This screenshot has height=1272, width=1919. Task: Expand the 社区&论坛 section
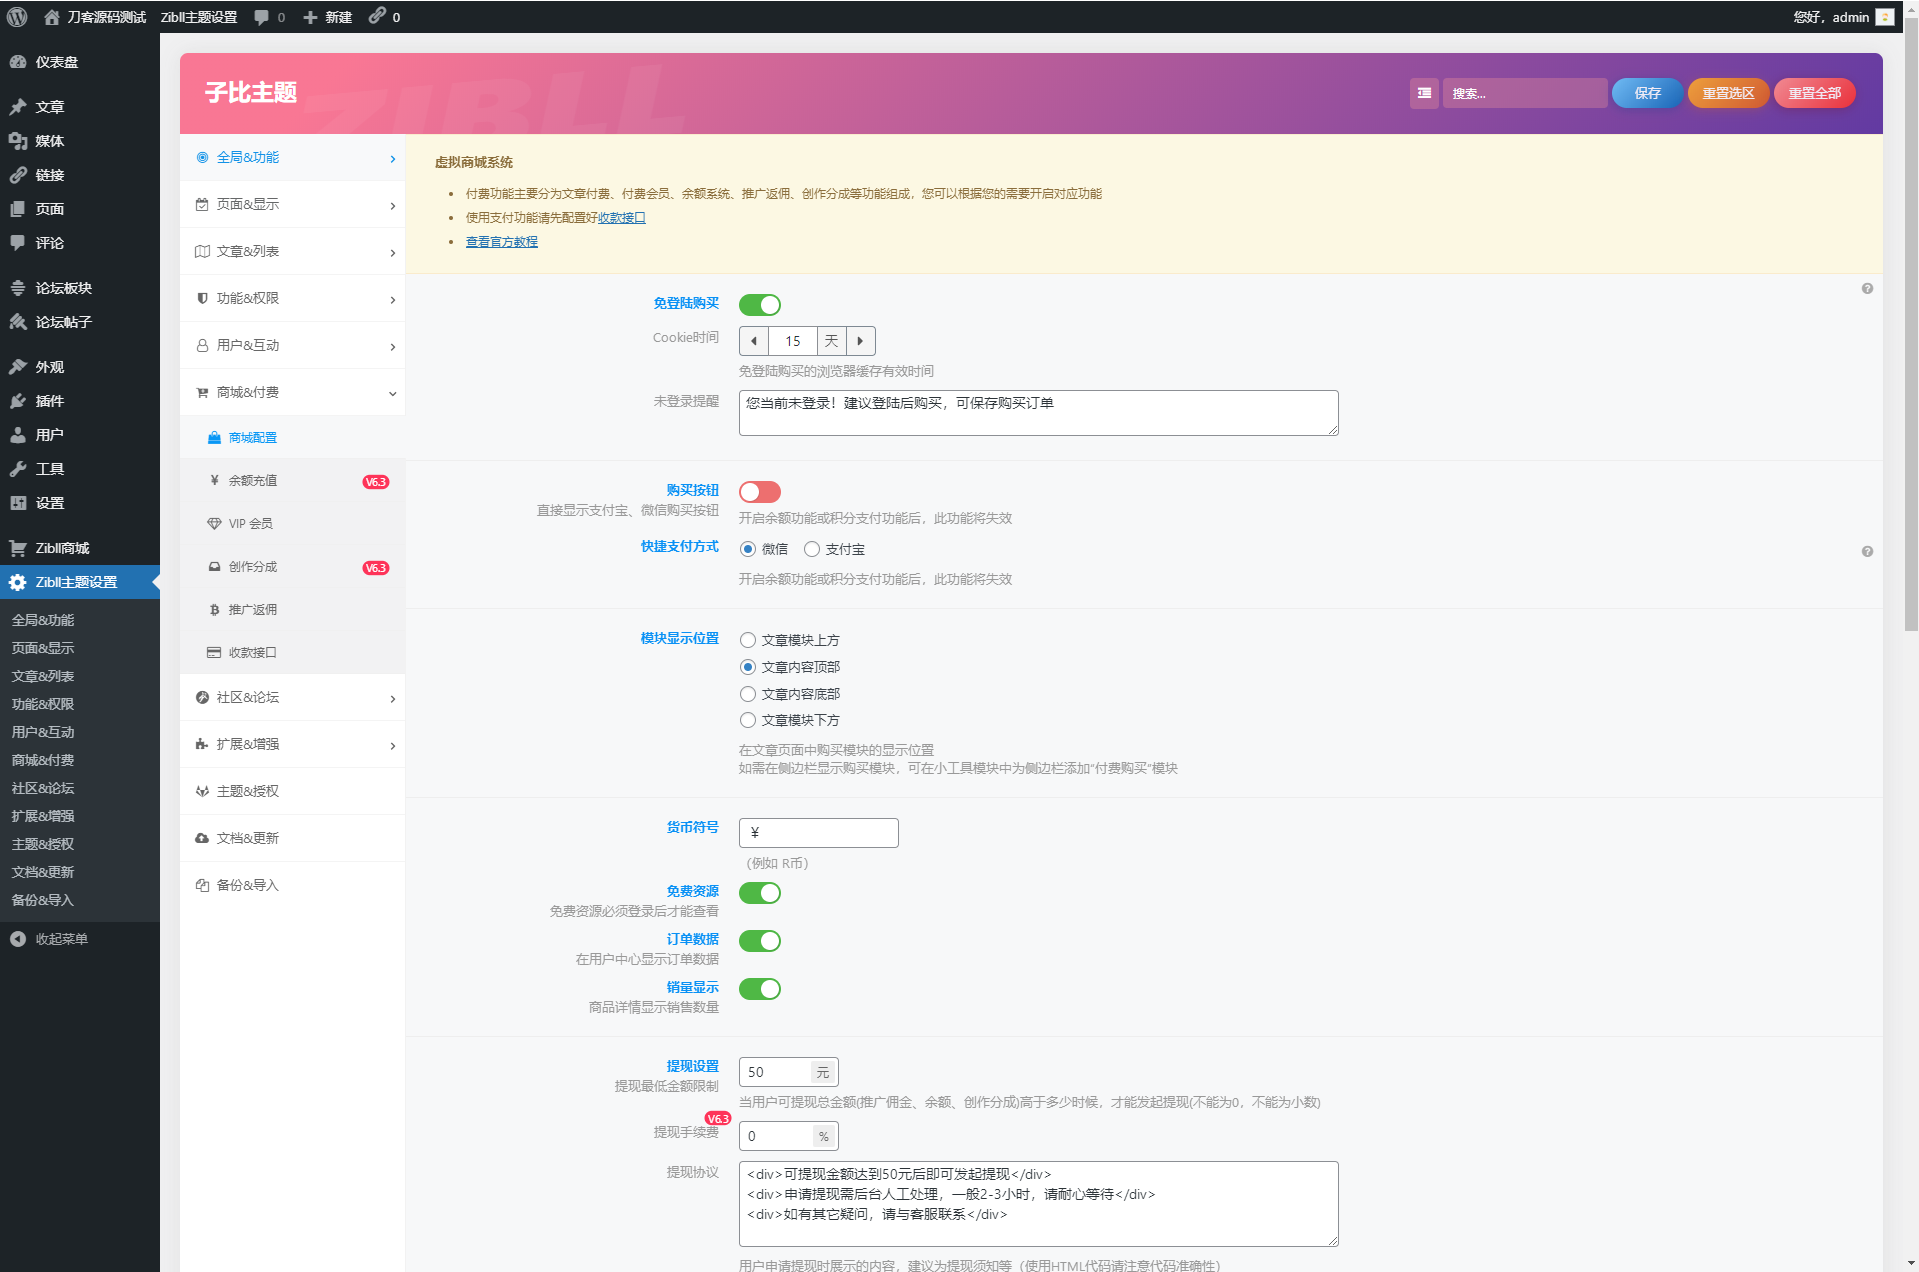(x=292, y=698)
